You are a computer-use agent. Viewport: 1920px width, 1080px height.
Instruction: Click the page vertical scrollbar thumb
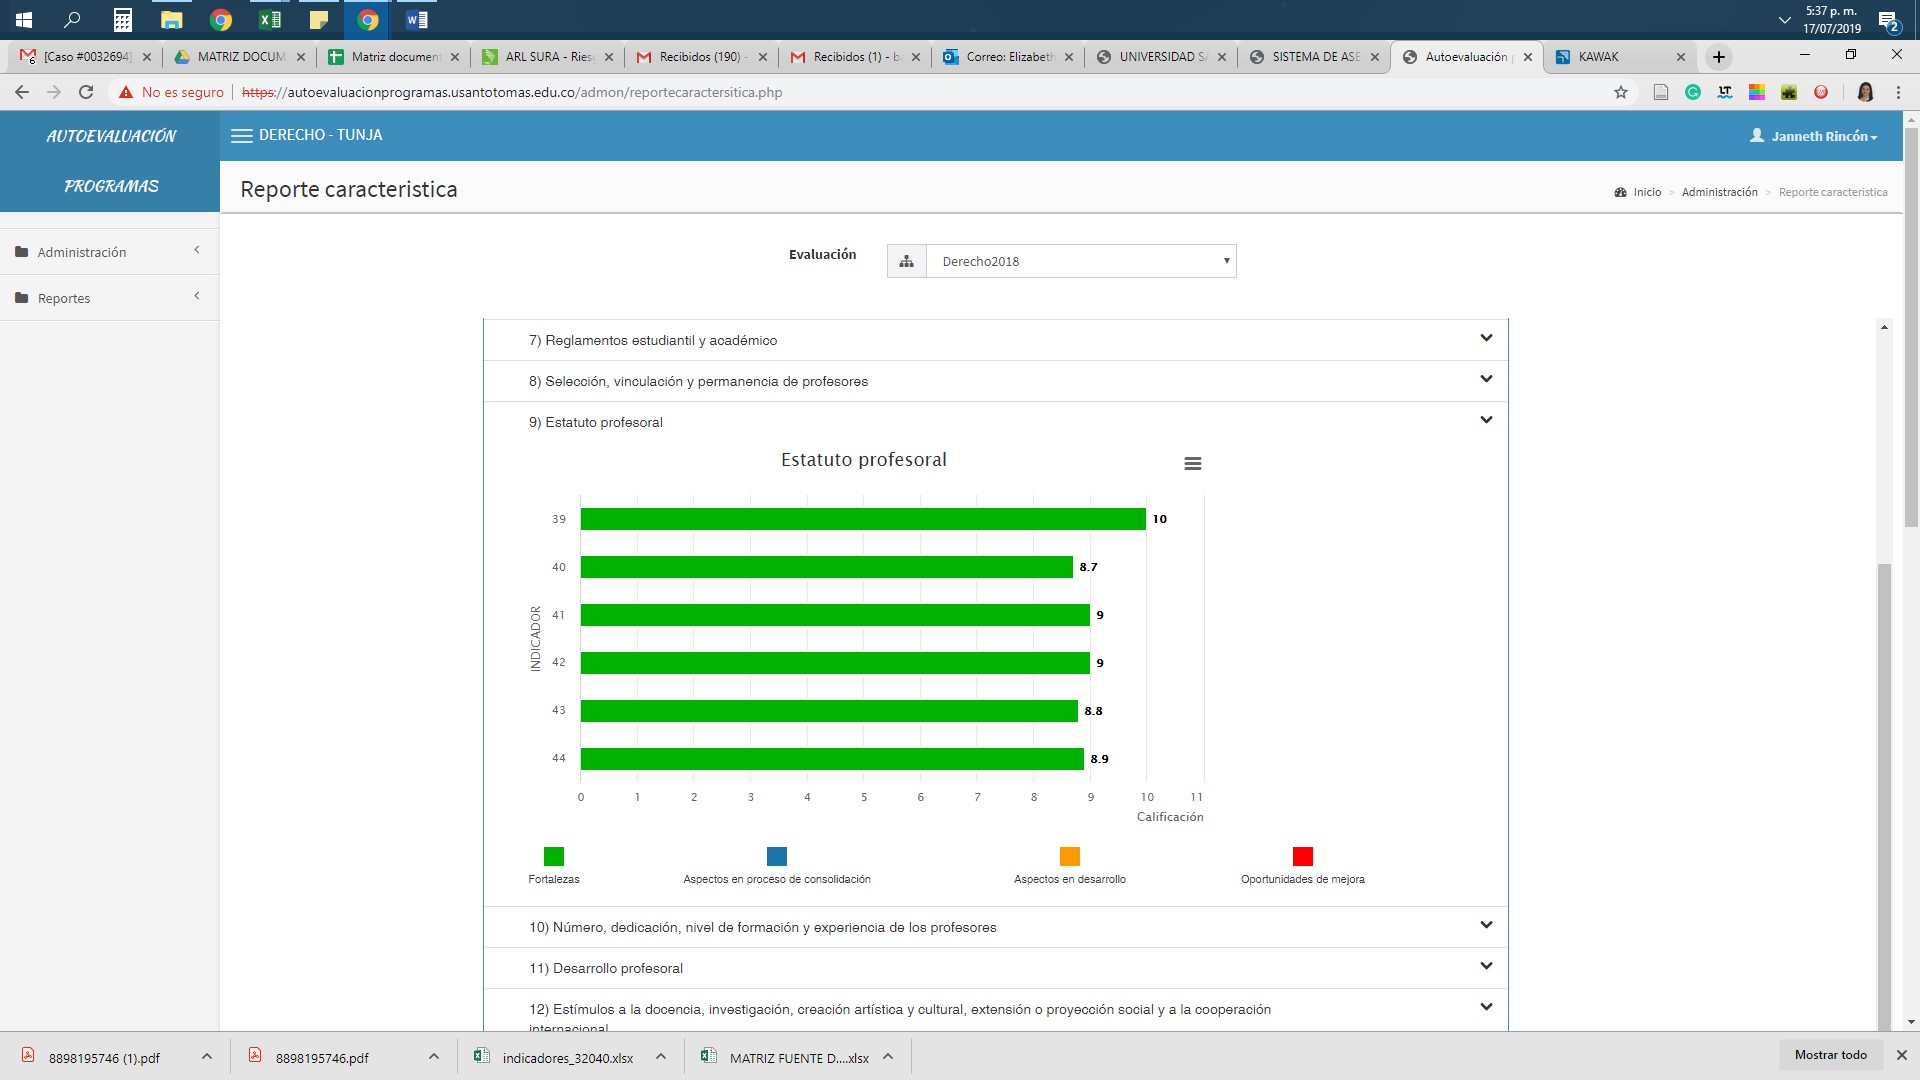[x=1911, y=325]
